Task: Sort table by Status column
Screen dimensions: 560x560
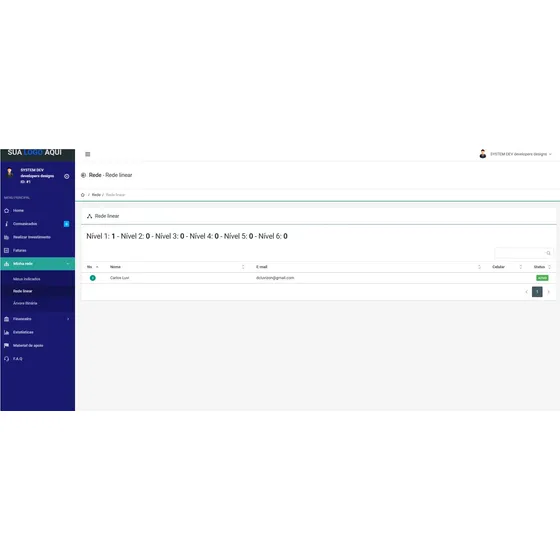Action: click(x=542, y=267)
